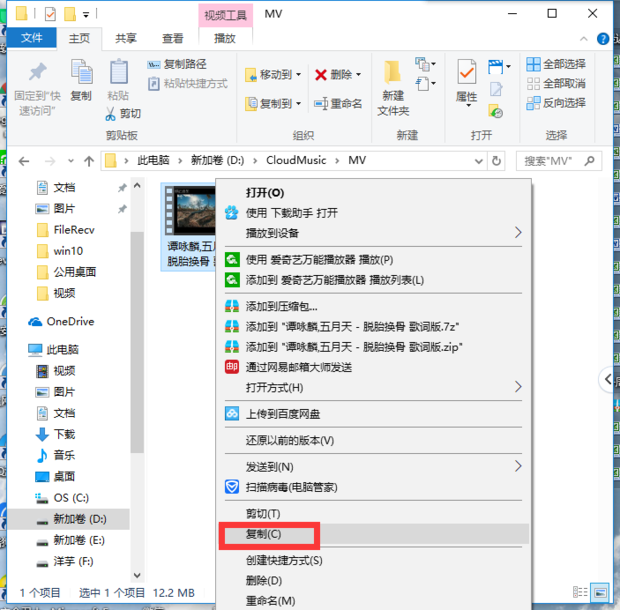Screen dimensions: 620x610
Task: Open recent locations dropdown arrow
Action: [x=71, y=161]
